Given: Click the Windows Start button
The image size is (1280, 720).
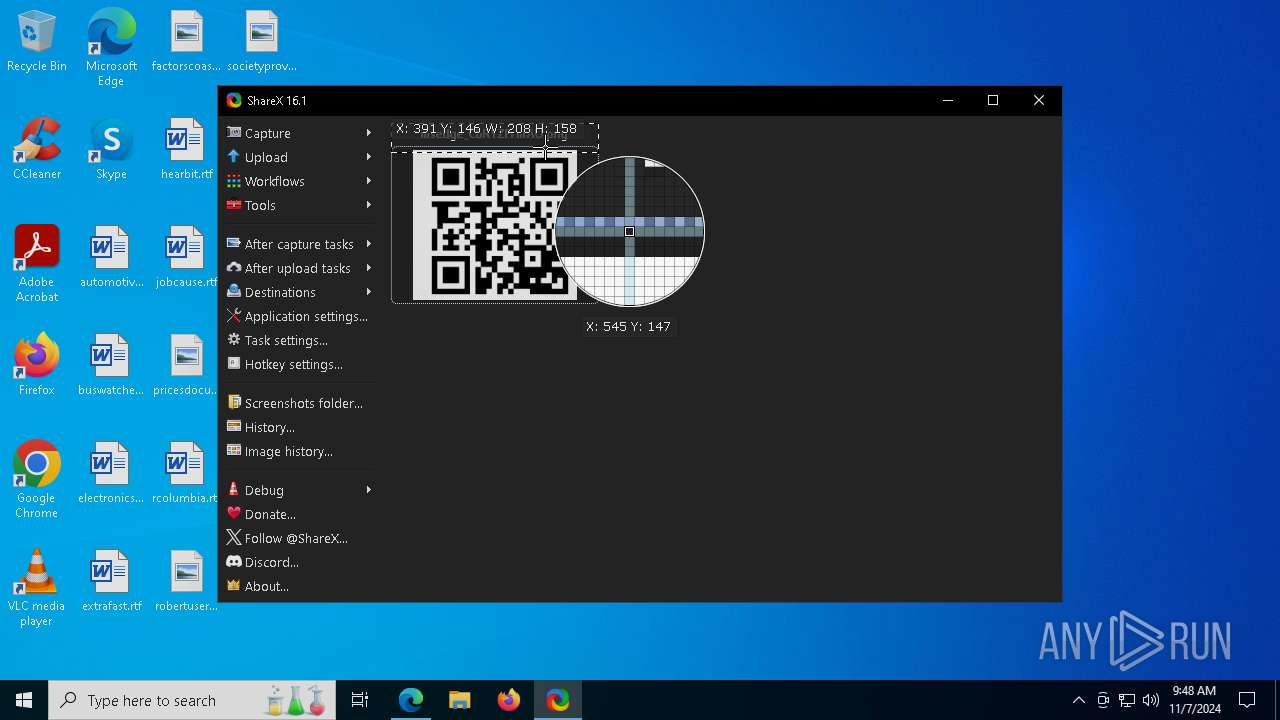Looking at the screenshot, I should click(24, 700).
